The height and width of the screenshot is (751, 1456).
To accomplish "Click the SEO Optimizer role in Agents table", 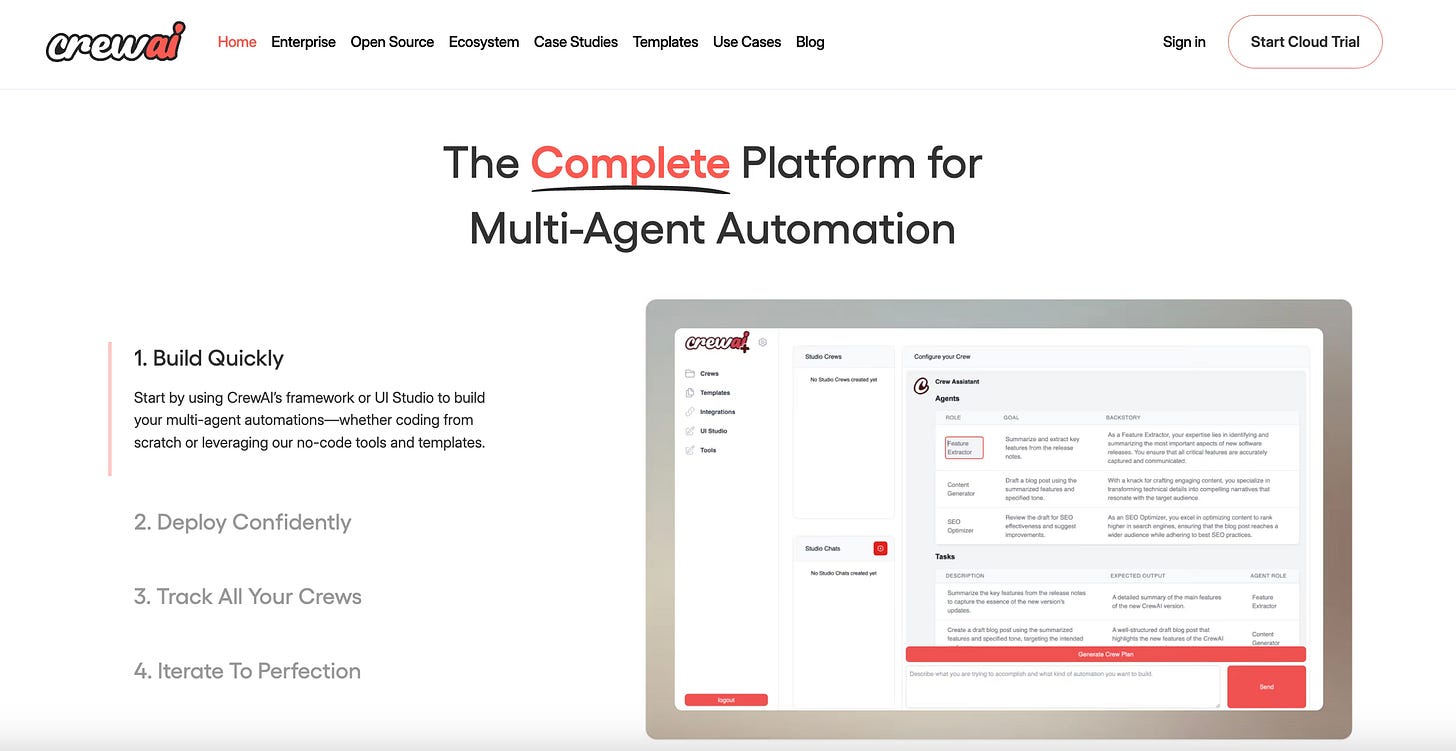I will tap(960, 525).
